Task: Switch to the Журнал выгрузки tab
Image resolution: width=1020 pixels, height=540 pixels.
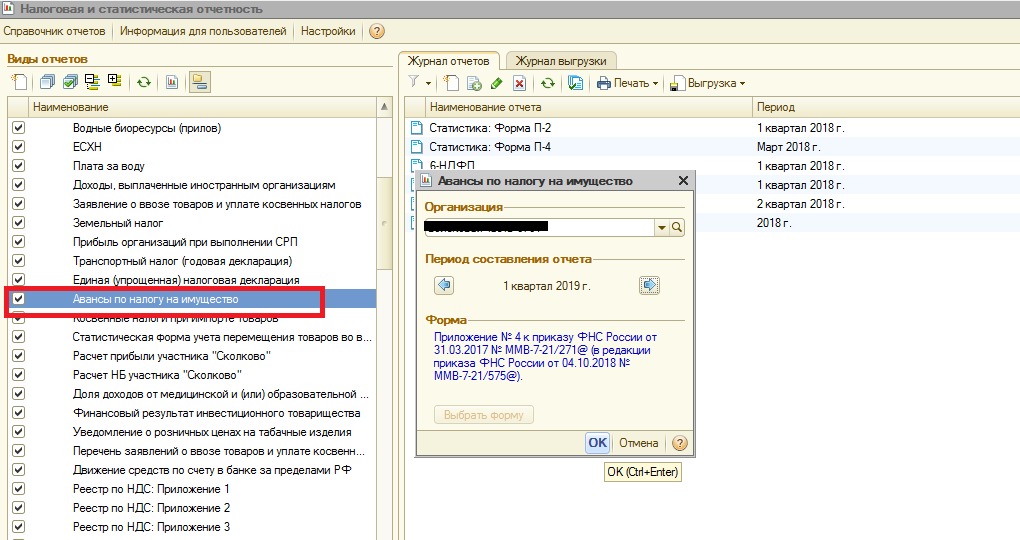Action: click(561, 61)
